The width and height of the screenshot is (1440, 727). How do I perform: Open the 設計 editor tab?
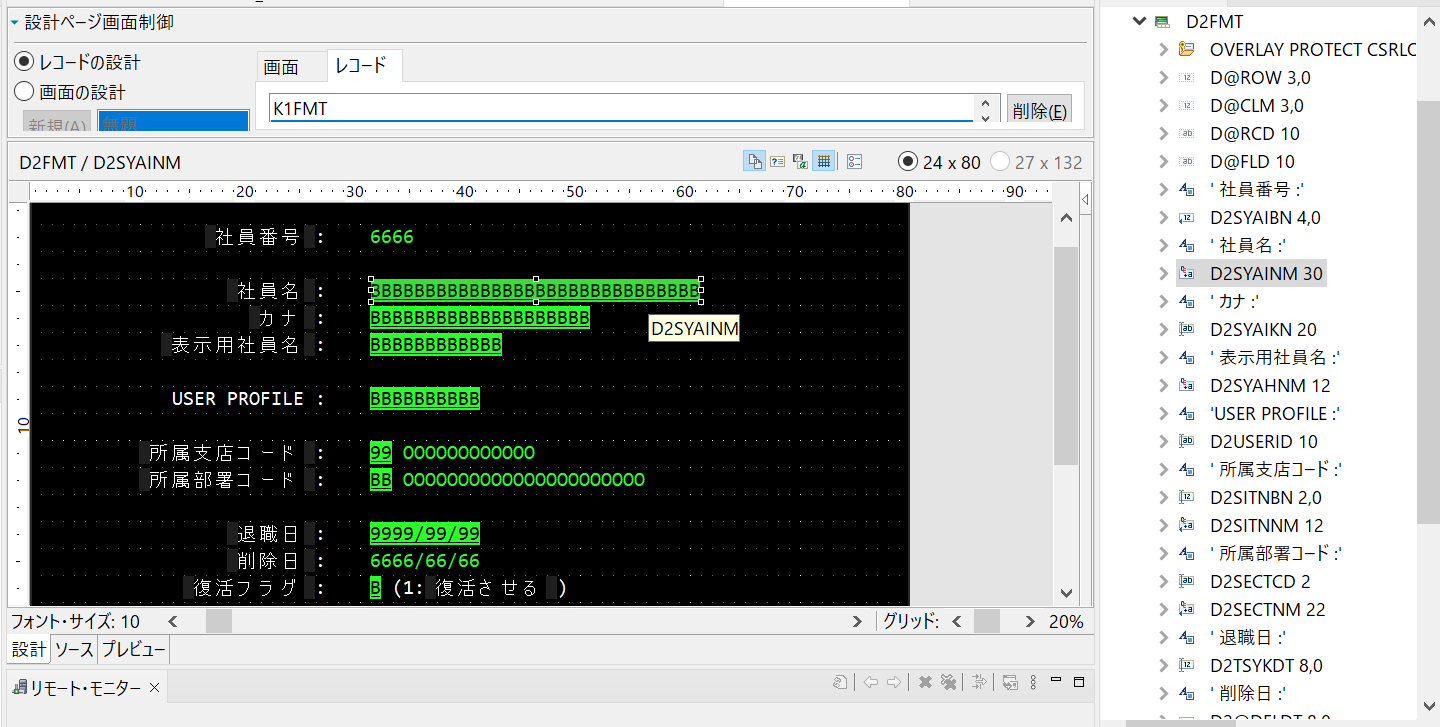pyautogui.click(x=29, y=650)
